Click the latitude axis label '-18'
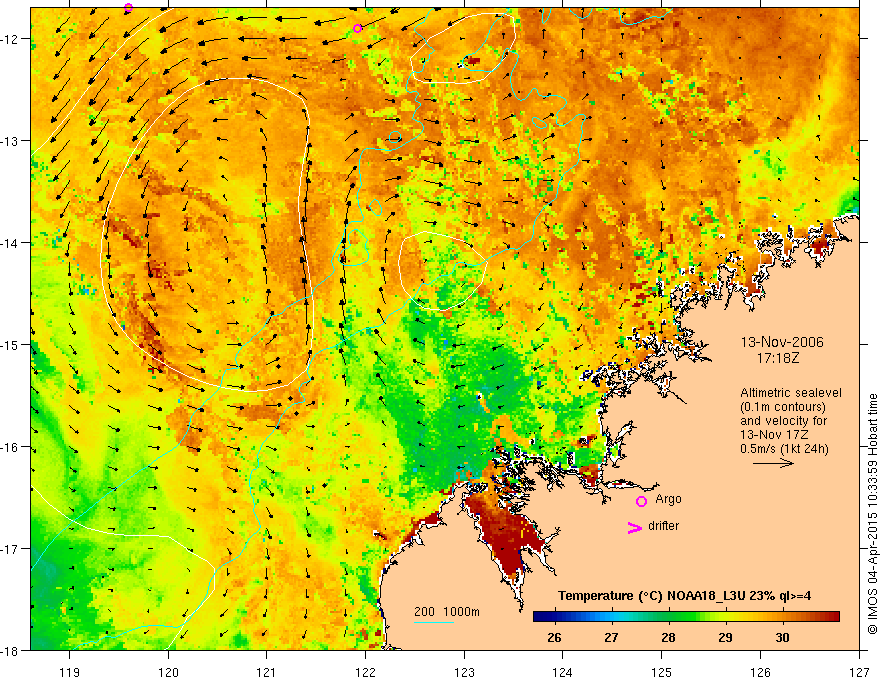 (12, 650)
